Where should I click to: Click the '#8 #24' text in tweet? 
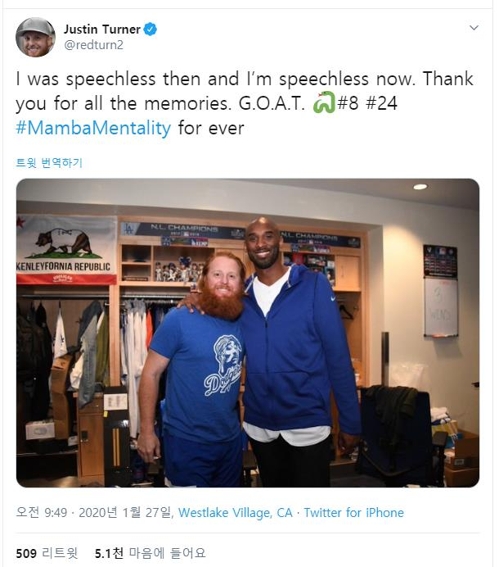(x=367, y=103)
